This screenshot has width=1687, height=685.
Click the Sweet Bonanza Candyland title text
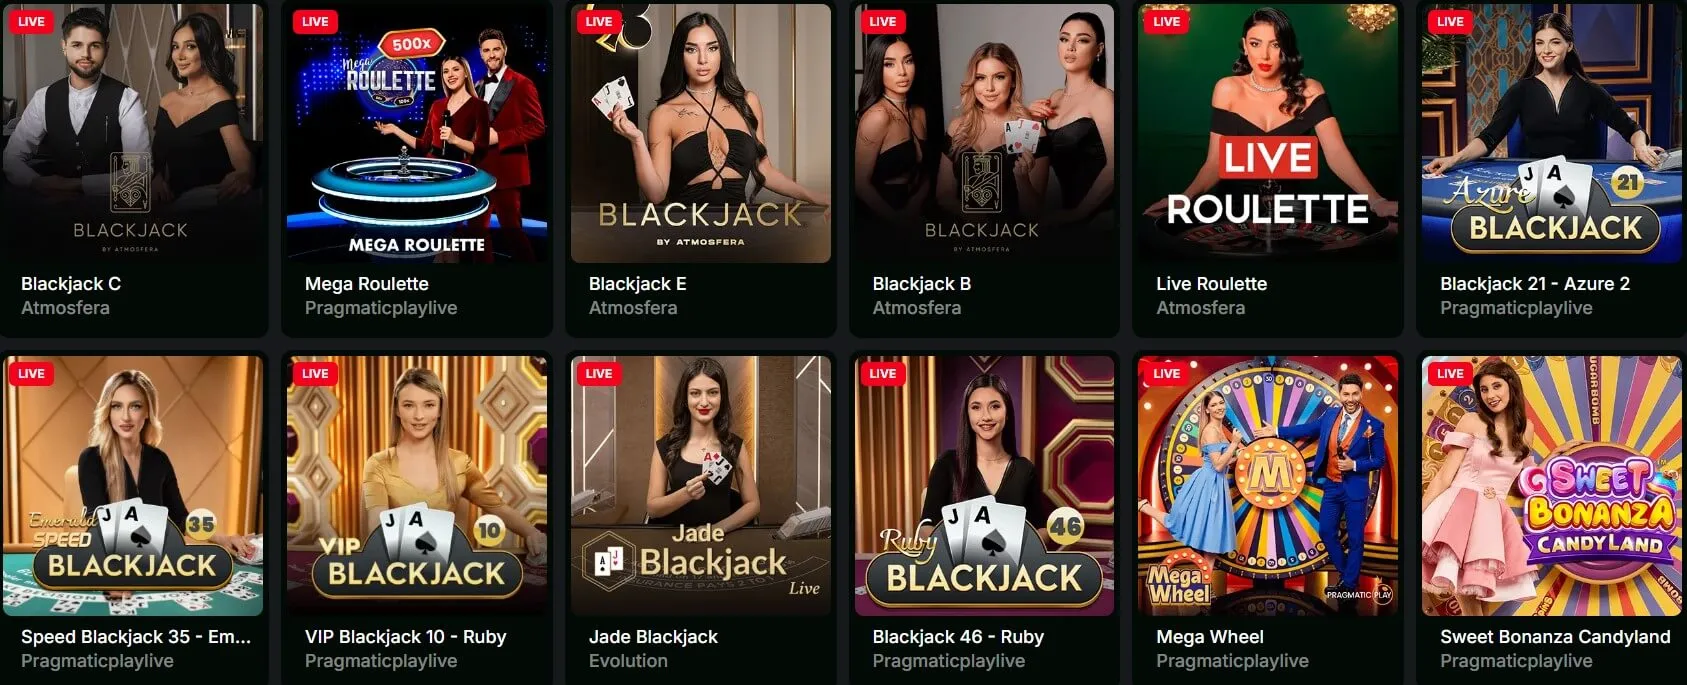[1555, 637]
